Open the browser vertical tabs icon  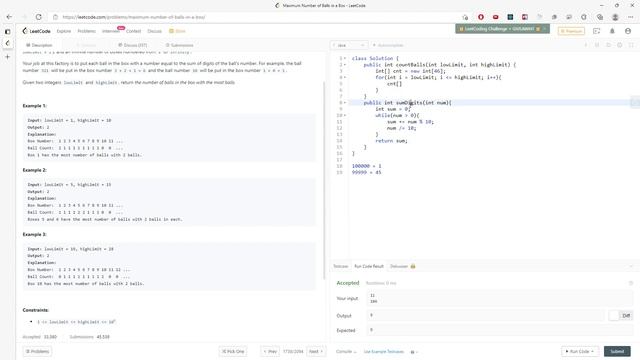(7, 31)
